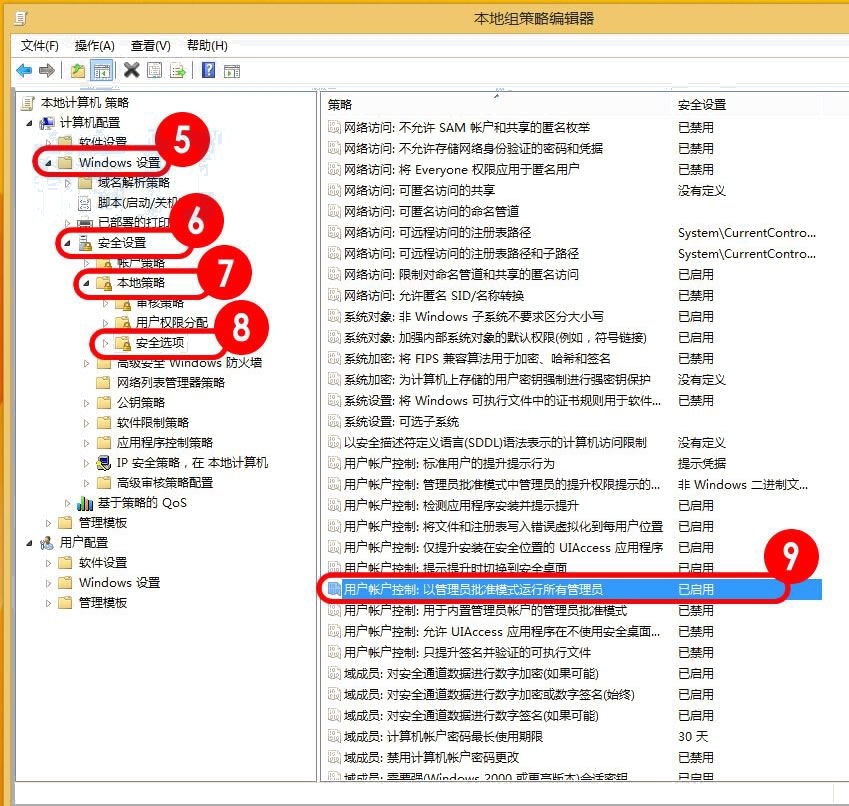Open Help via the question mark icon
The image size is (849, 806).
pyautogui.click(x=208, y=70)
